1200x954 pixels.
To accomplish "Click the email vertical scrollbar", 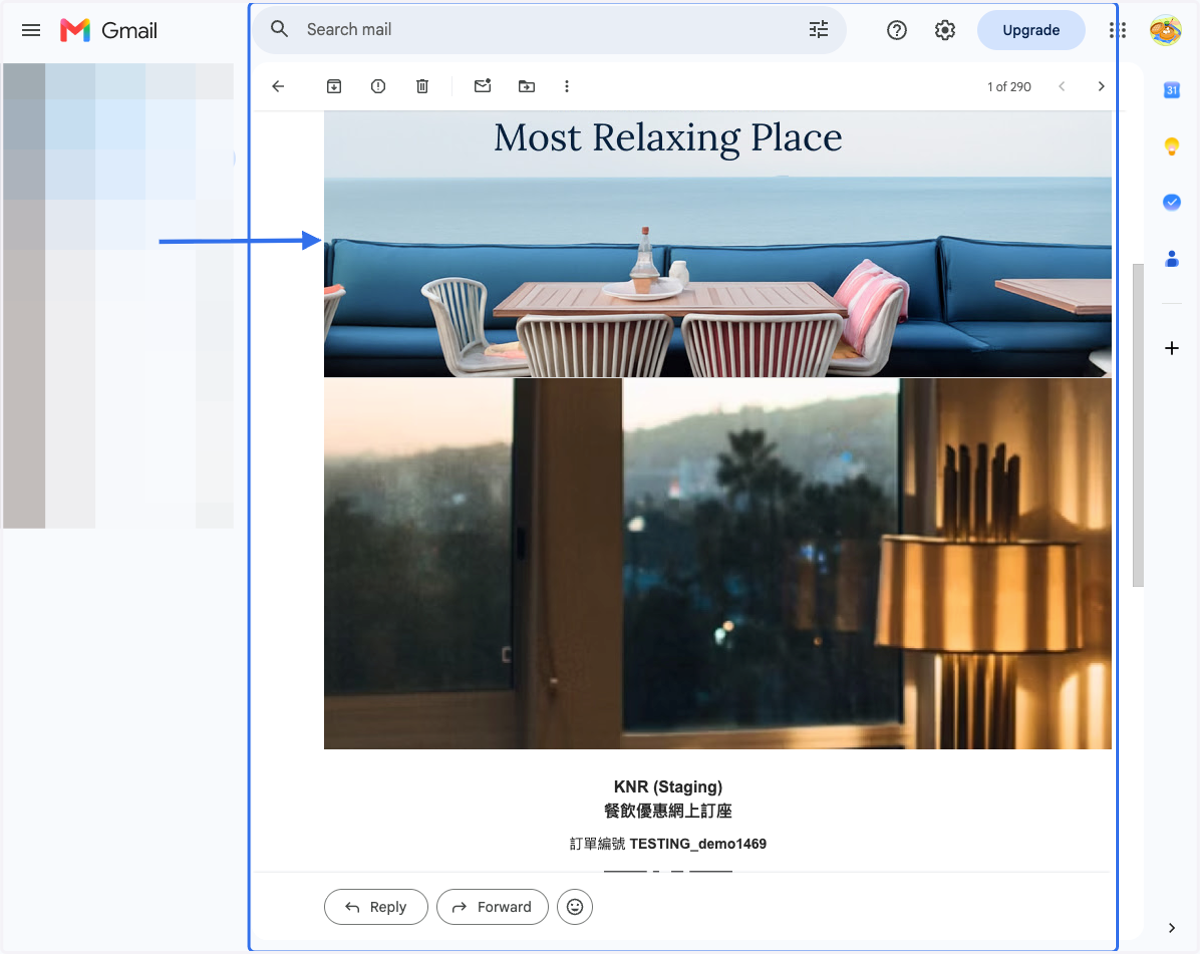I will click(x=1138, y=425).
